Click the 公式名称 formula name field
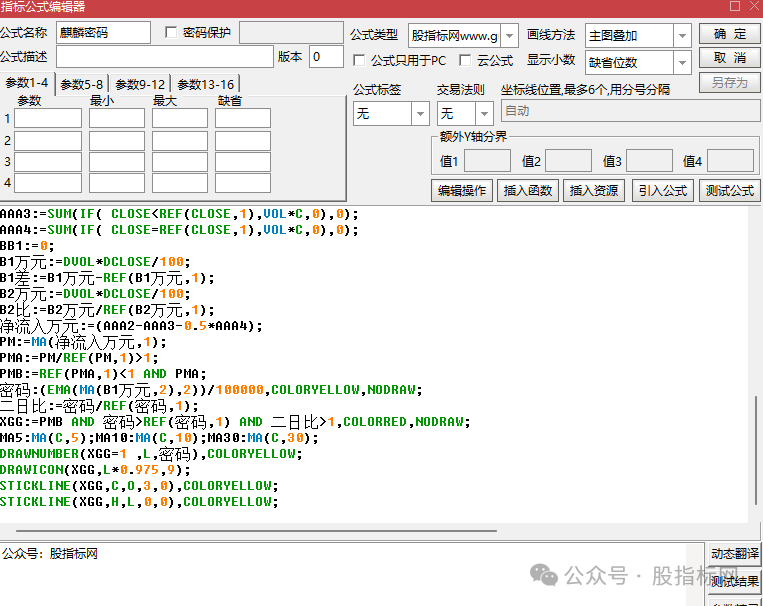The height and width of the screenshot is (606, 763). point(102,33)
